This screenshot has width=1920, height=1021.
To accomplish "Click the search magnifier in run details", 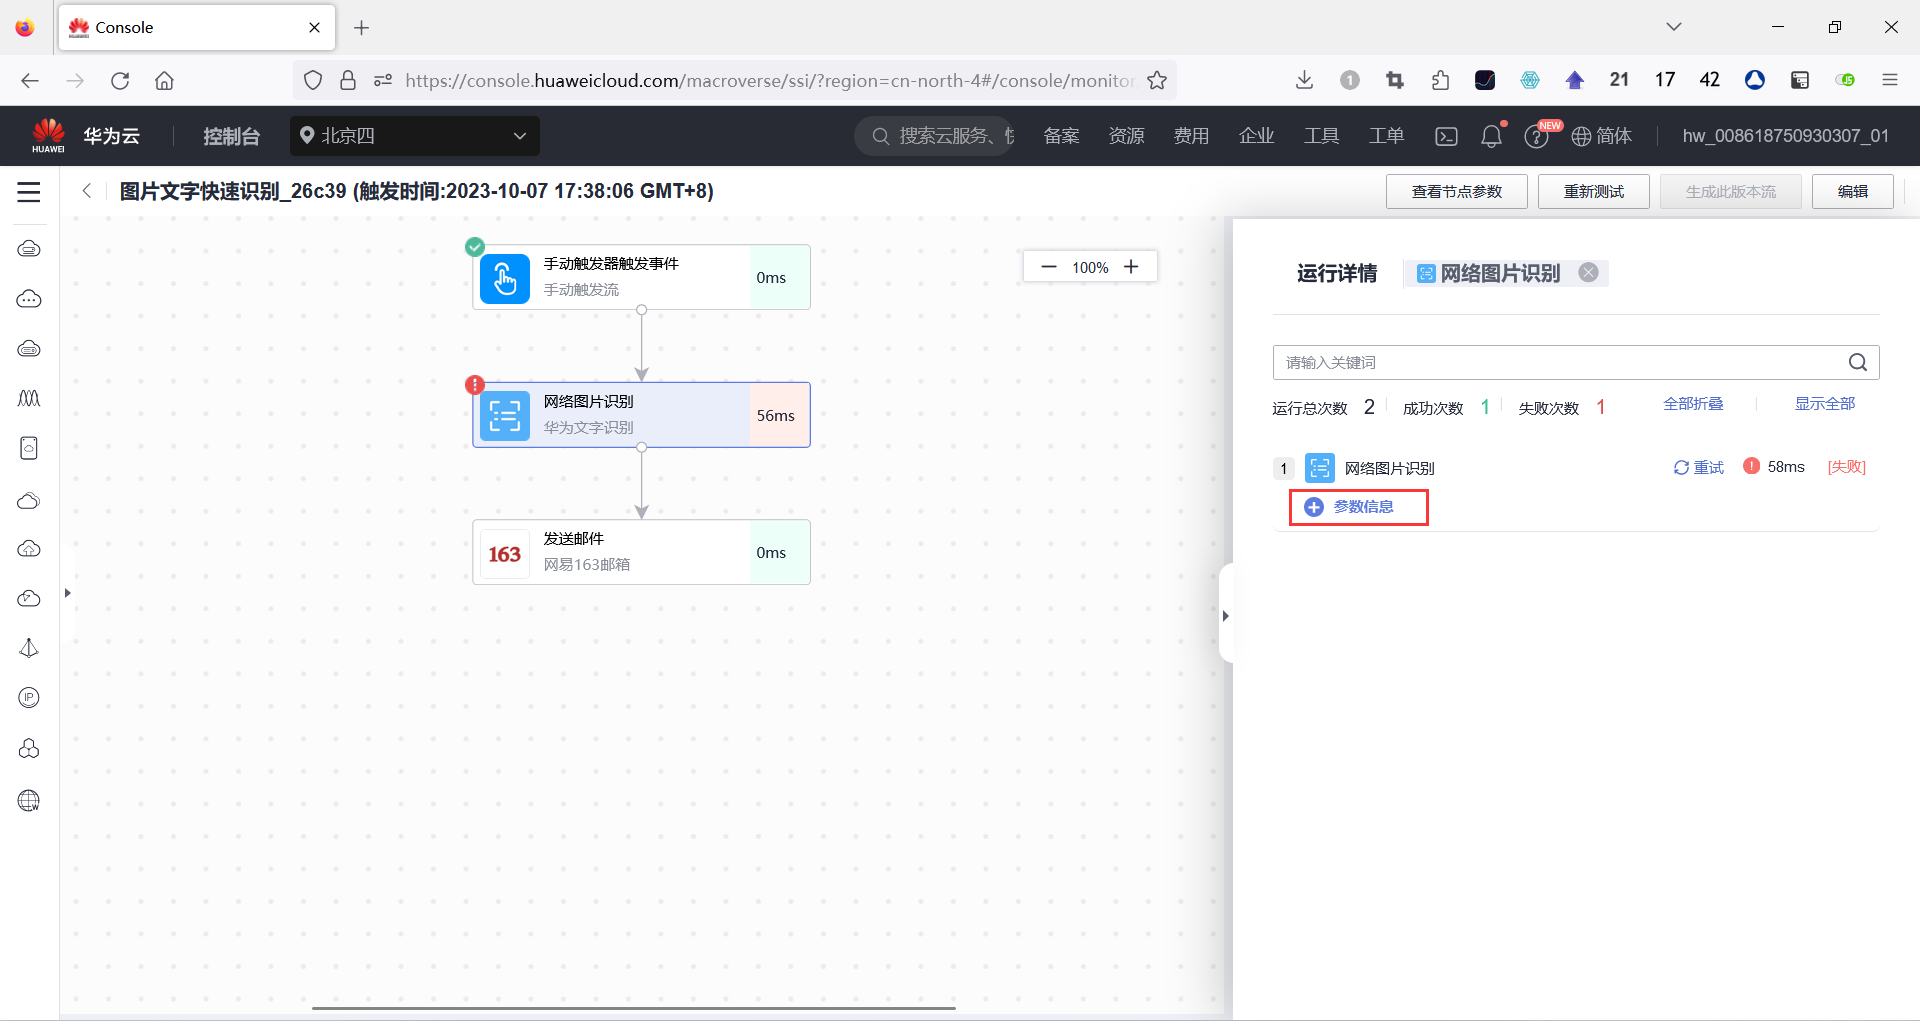I will (1858, 362).
